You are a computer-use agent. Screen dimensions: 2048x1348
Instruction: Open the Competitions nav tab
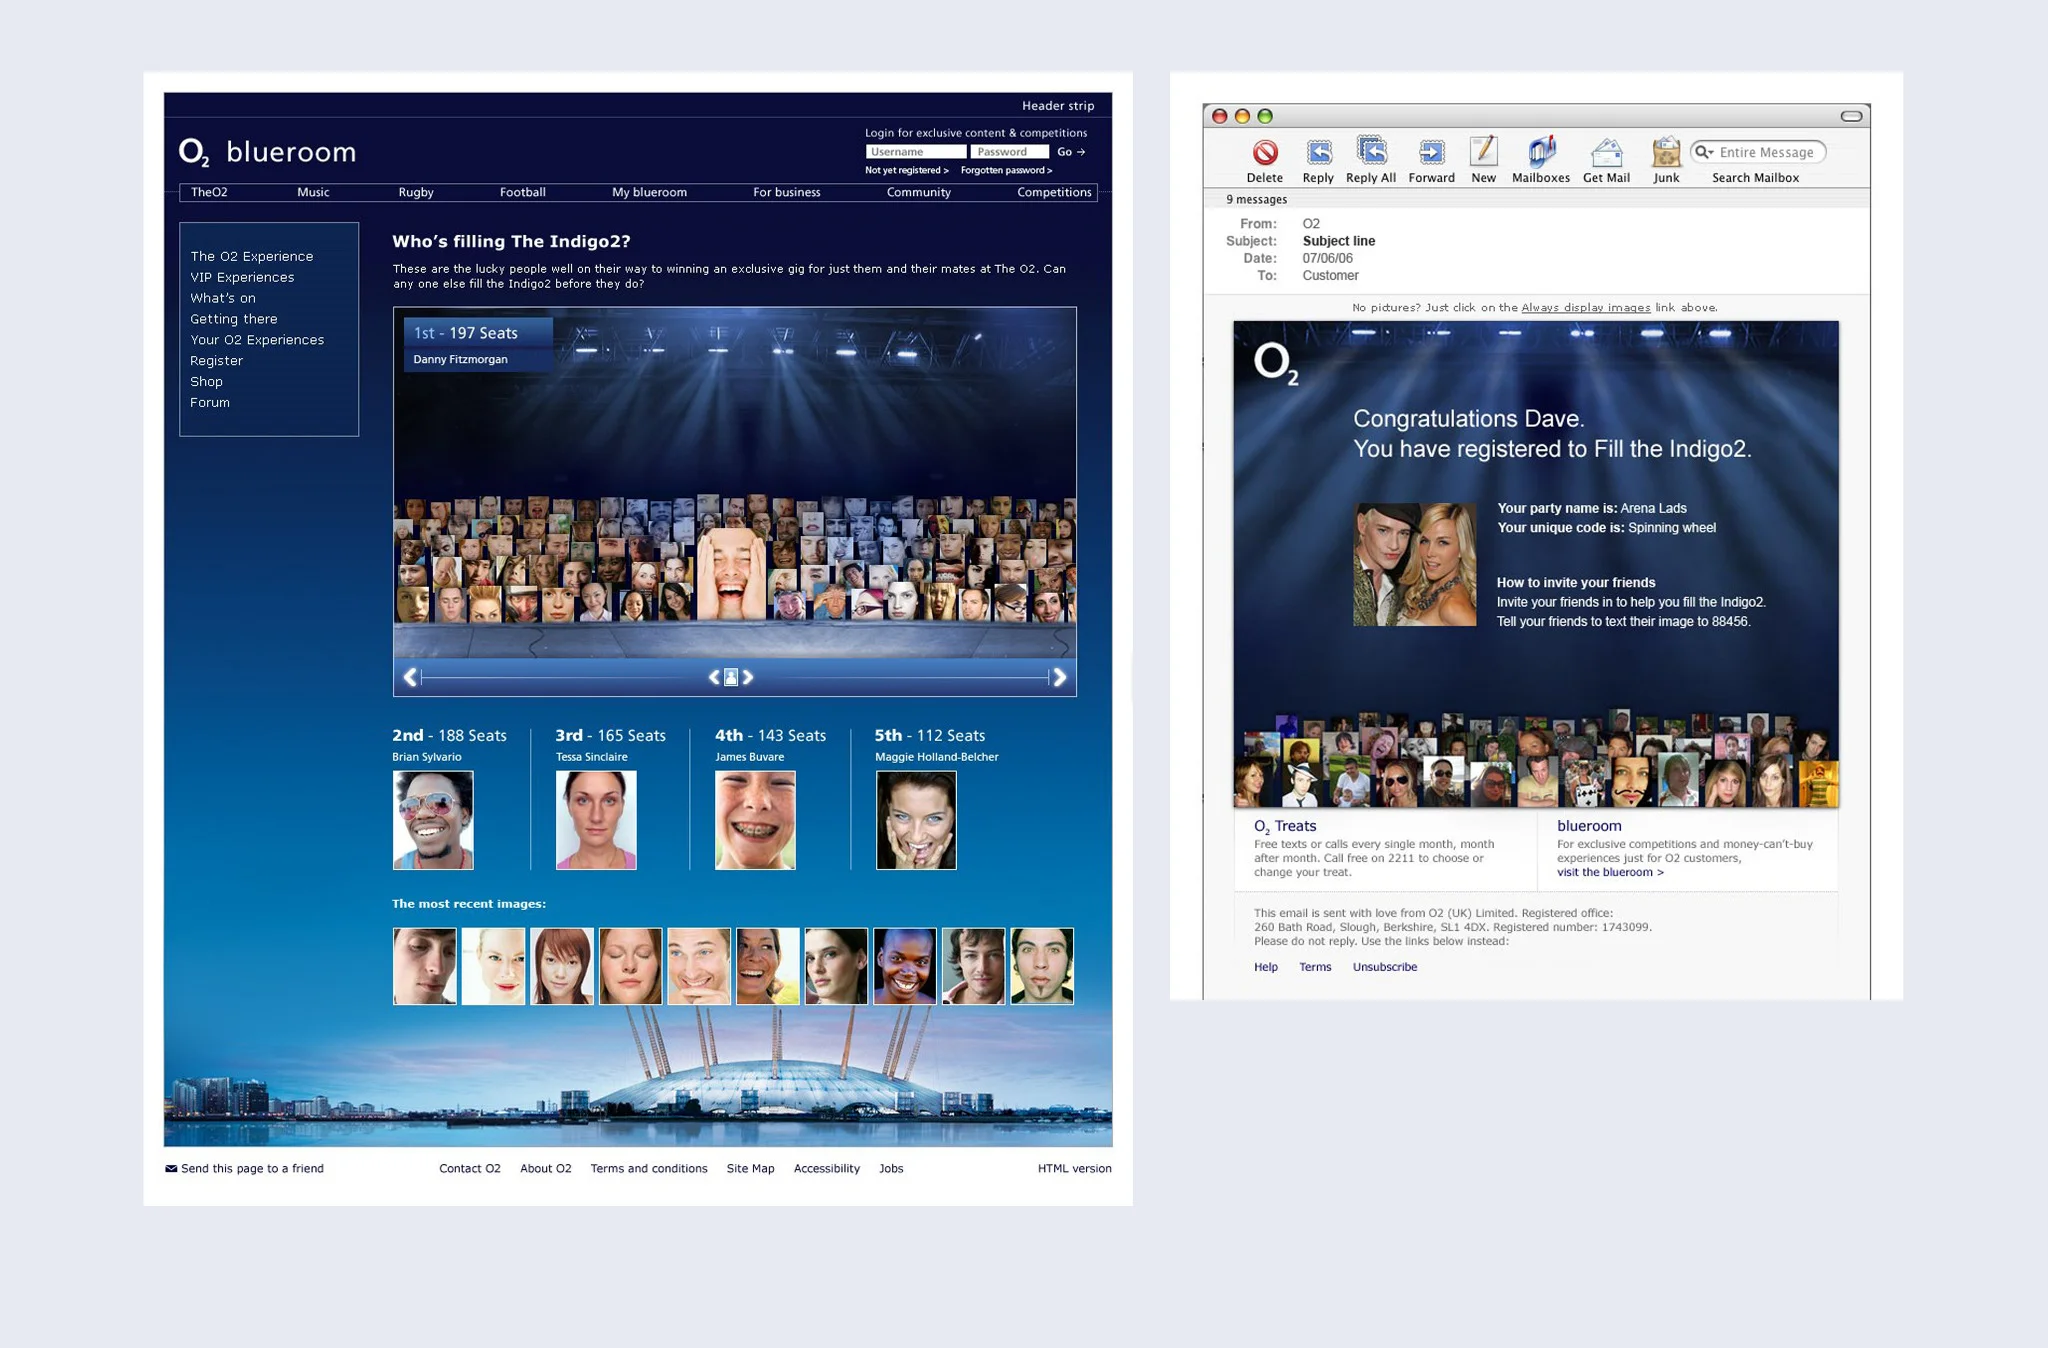1053,192
